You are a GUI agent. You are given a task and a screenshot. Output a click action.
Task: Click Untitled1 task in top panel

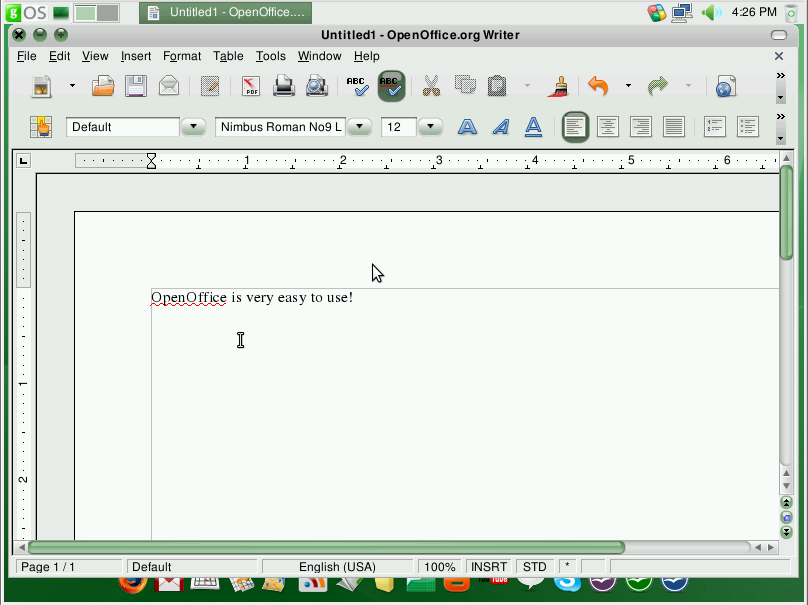pos(226,12)
